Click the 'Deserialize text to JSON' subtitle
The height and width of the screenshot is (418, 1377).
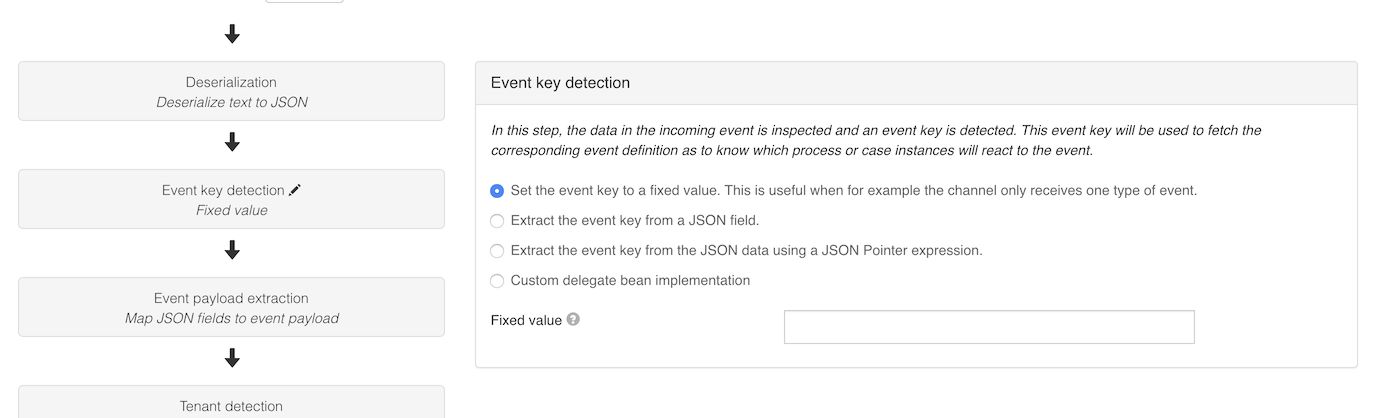point(231,102)
